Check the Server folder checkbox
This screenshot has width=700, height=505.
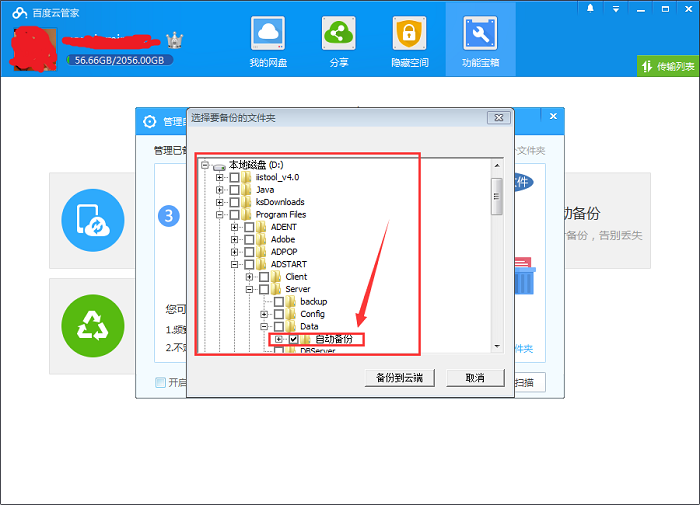pos(264,289)
